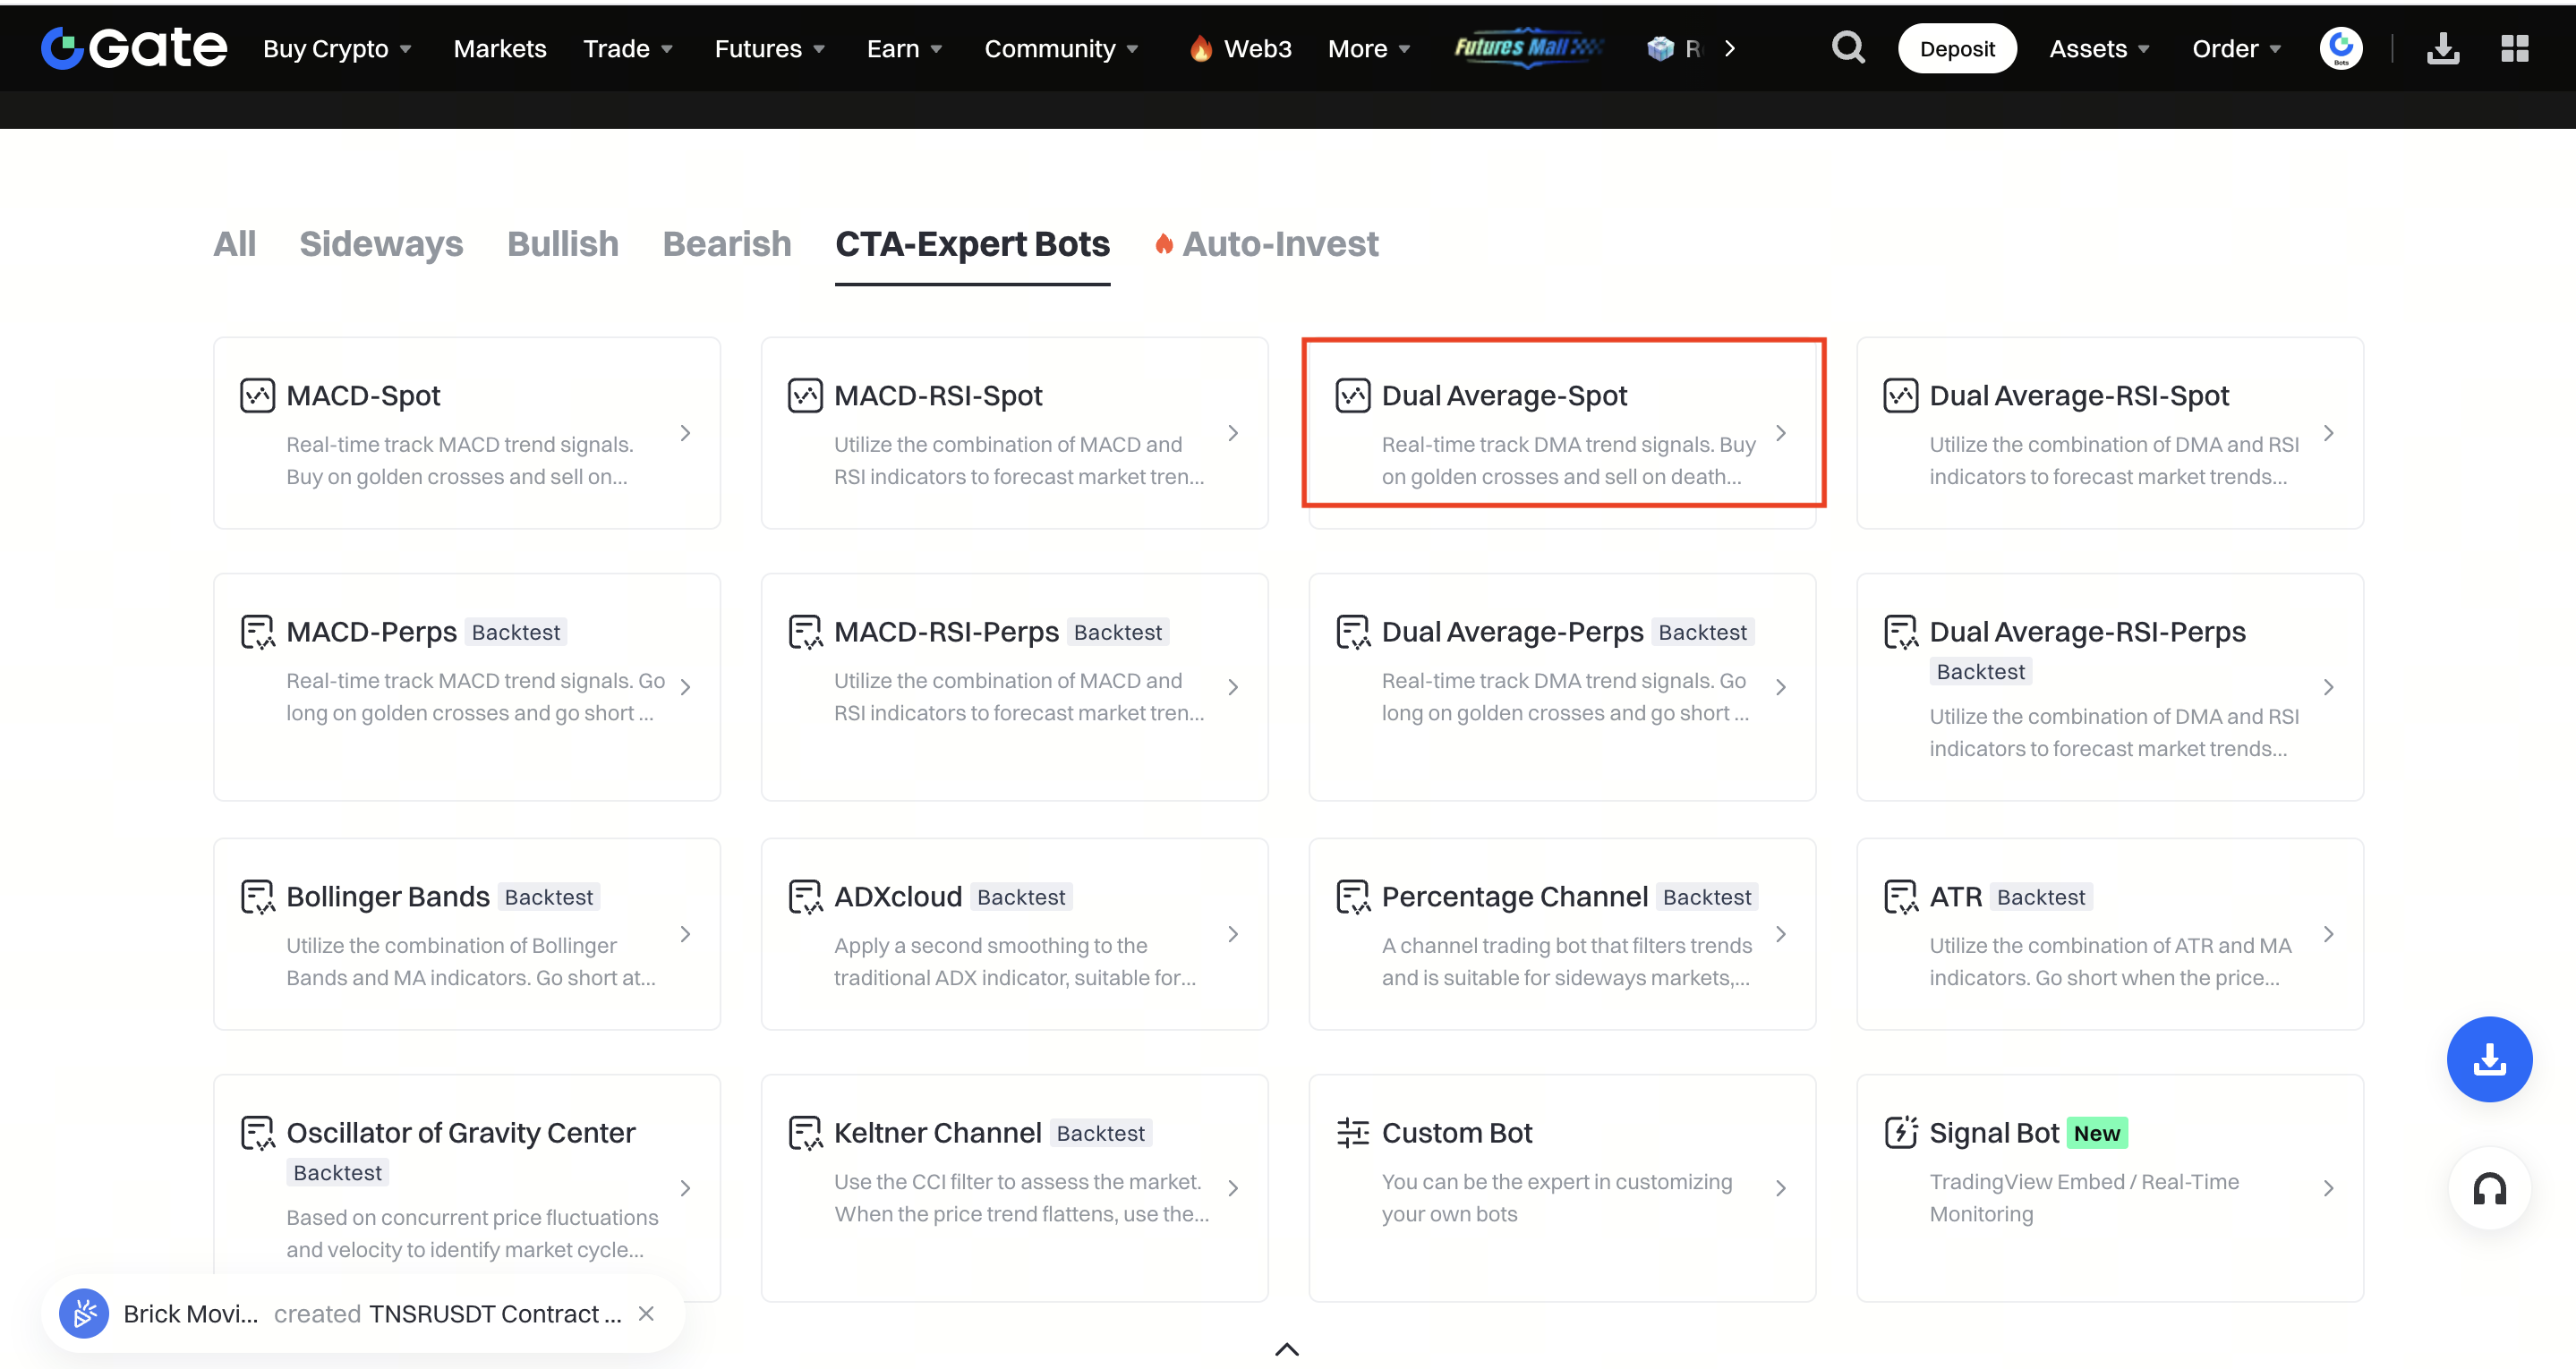Viewport: 2576px width, 1369px height.
Task: Open customer support headset icon
Action: point(2488,1189)
